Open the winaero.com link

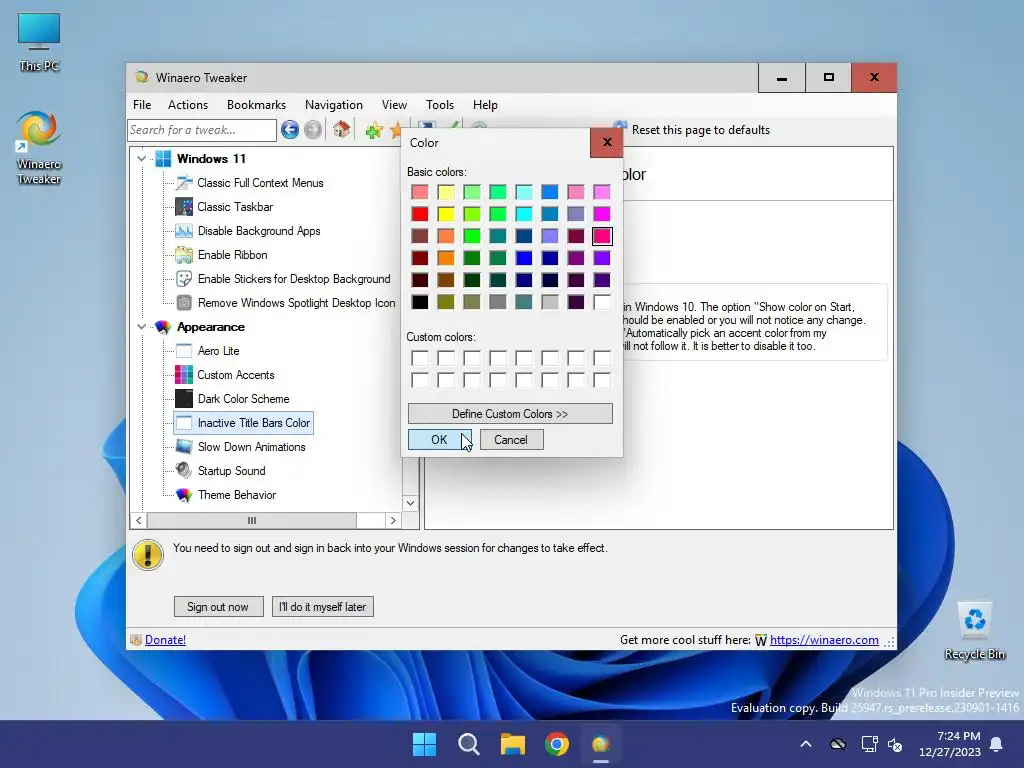824,640
